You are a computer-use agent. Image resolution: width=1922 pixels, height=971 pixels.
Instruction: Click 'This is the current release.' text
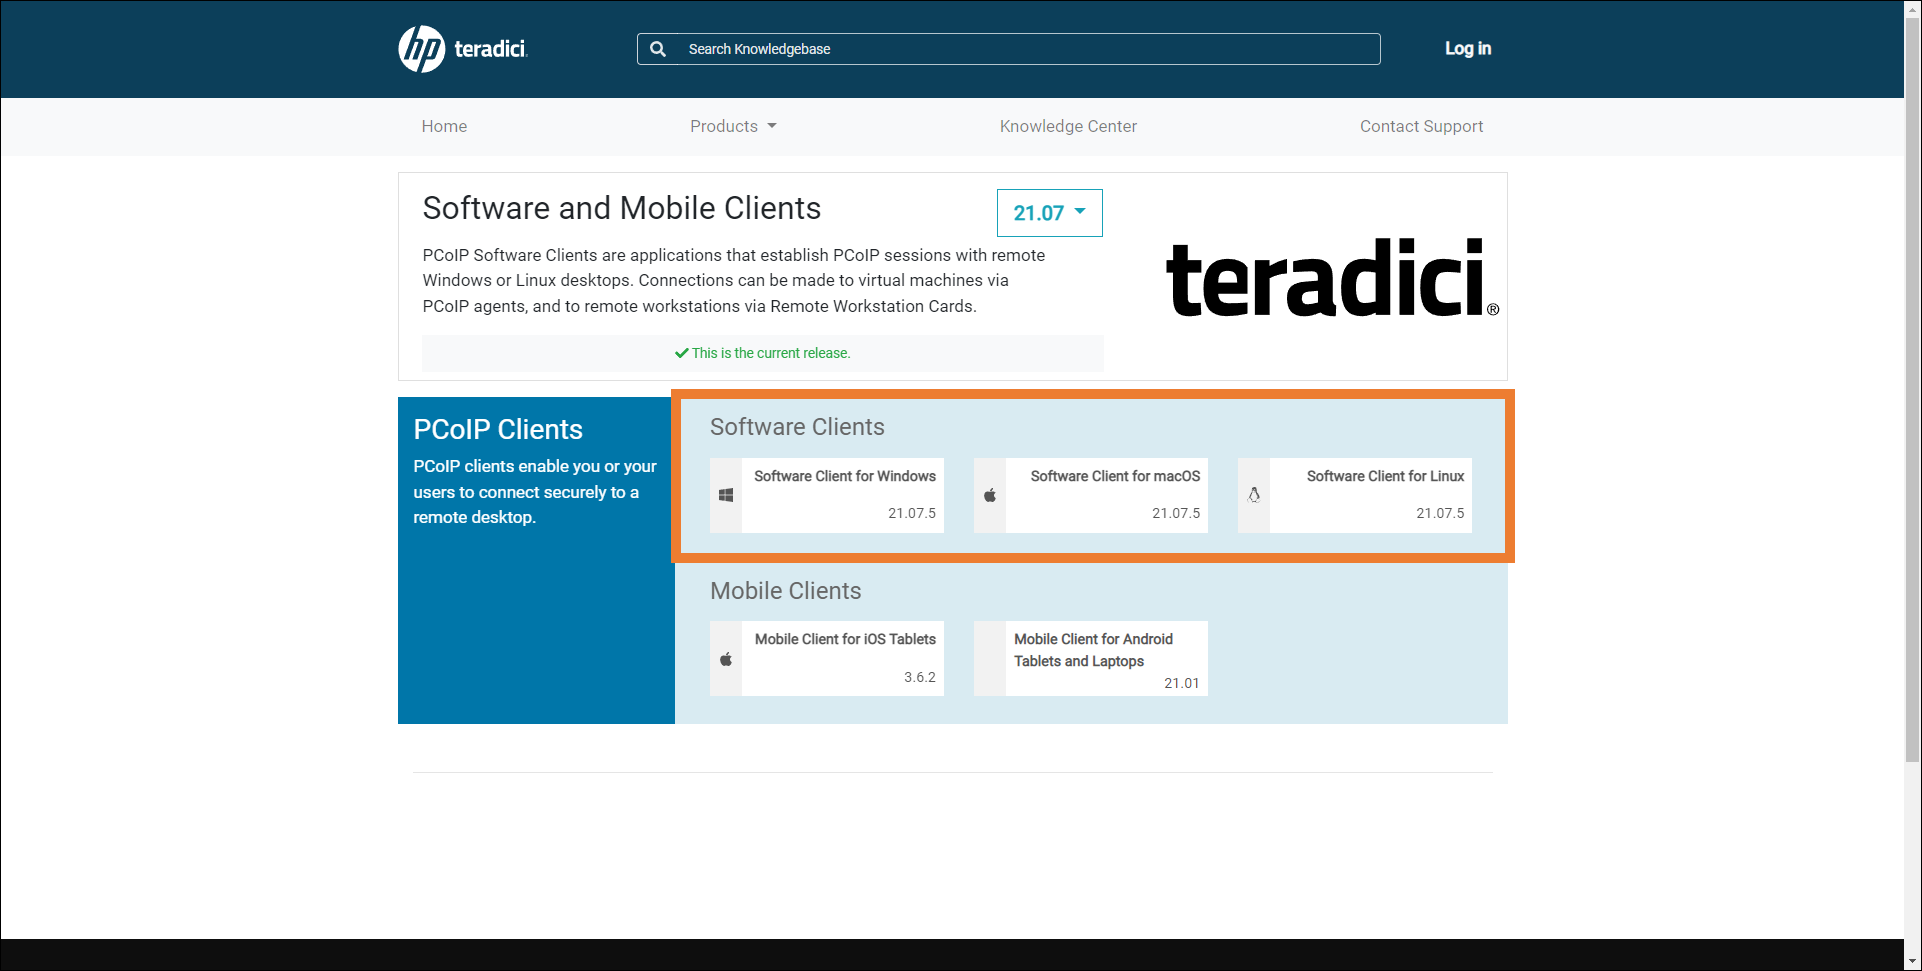(771, 353)
